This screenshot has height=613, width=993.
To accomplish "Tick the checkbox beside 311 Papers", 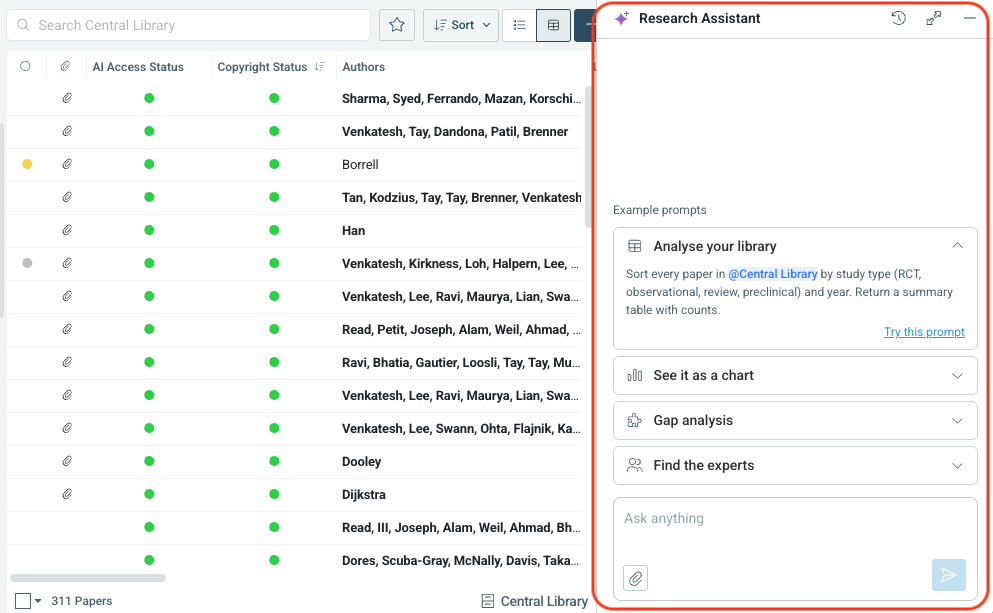I will point(23,601).
